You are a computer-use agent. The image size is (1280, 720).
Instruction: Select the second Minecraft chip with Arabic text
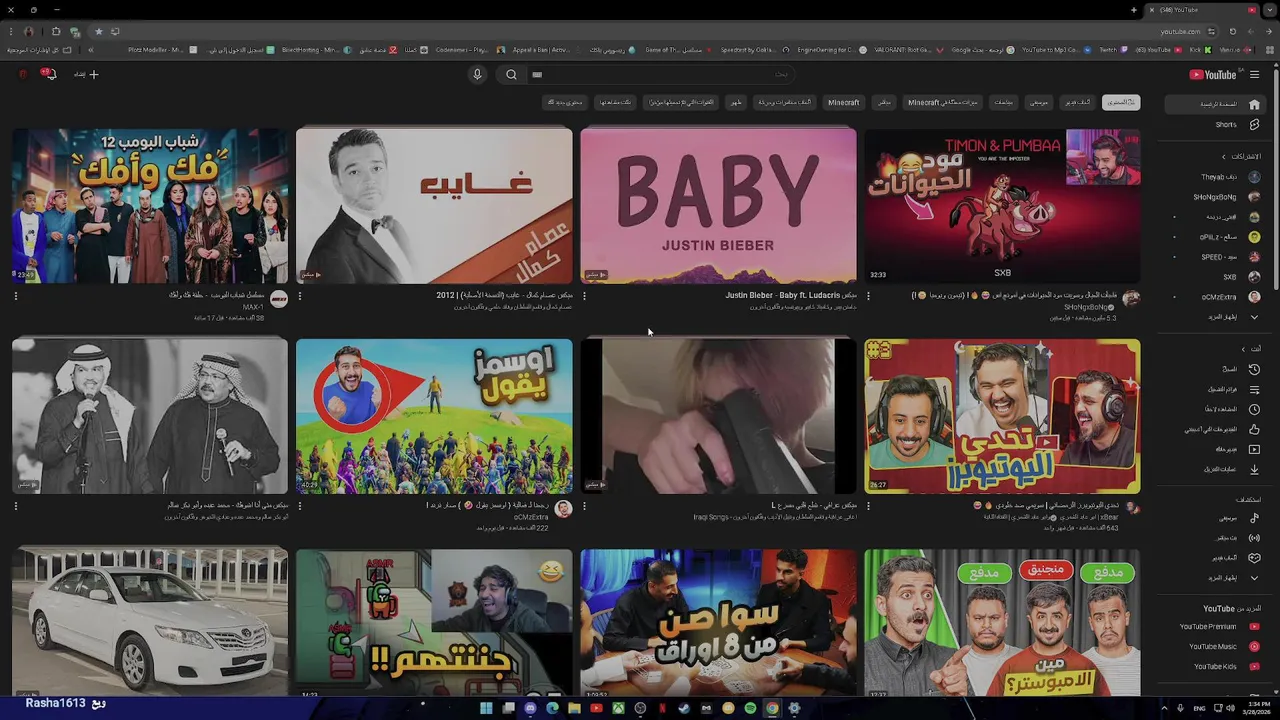942,102
